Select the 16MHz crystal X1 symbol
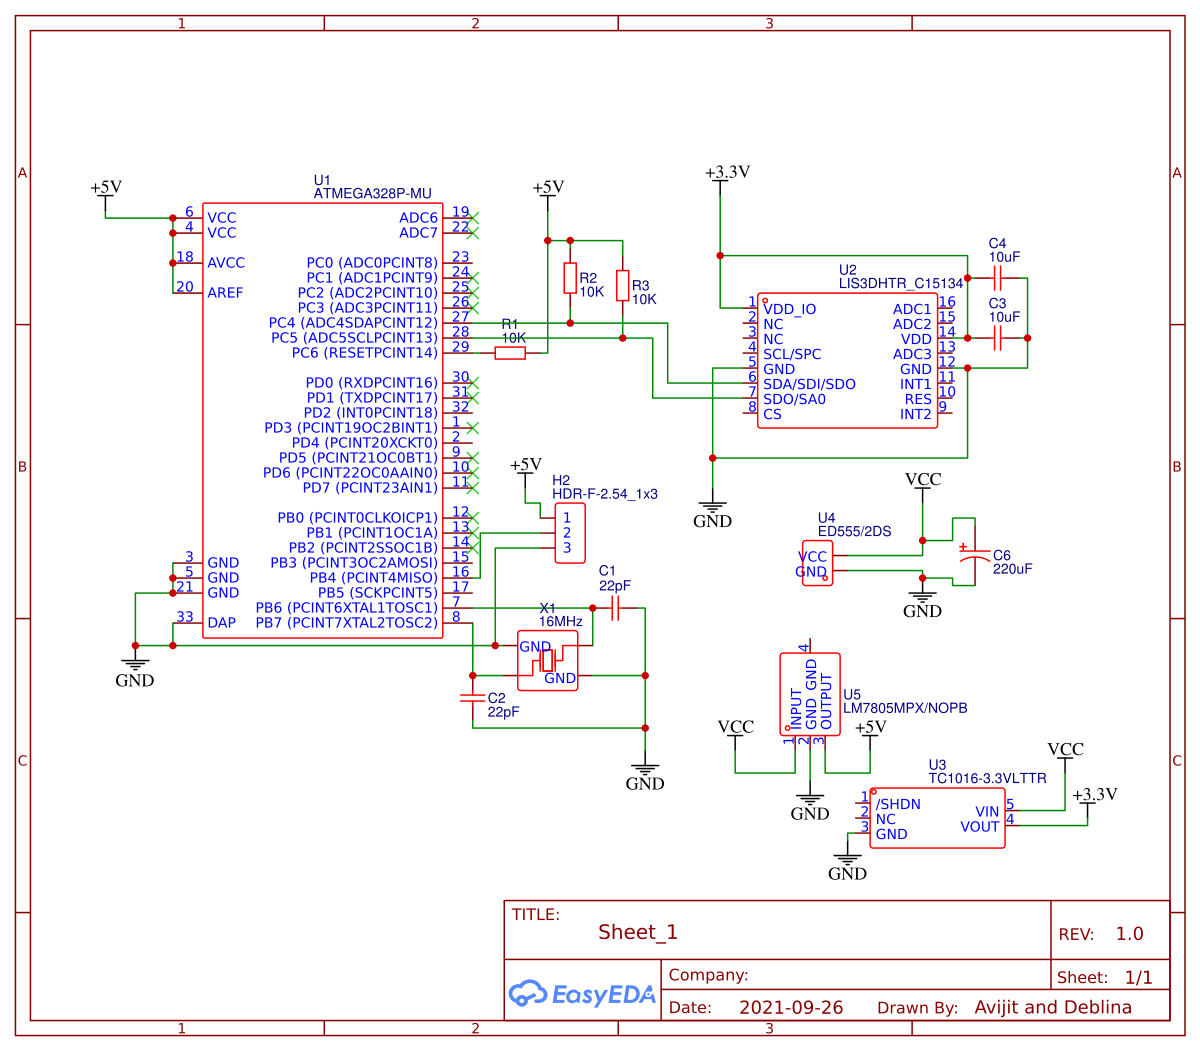Viewport: 1200px width, 1051px height. click(x=547, y=660)
